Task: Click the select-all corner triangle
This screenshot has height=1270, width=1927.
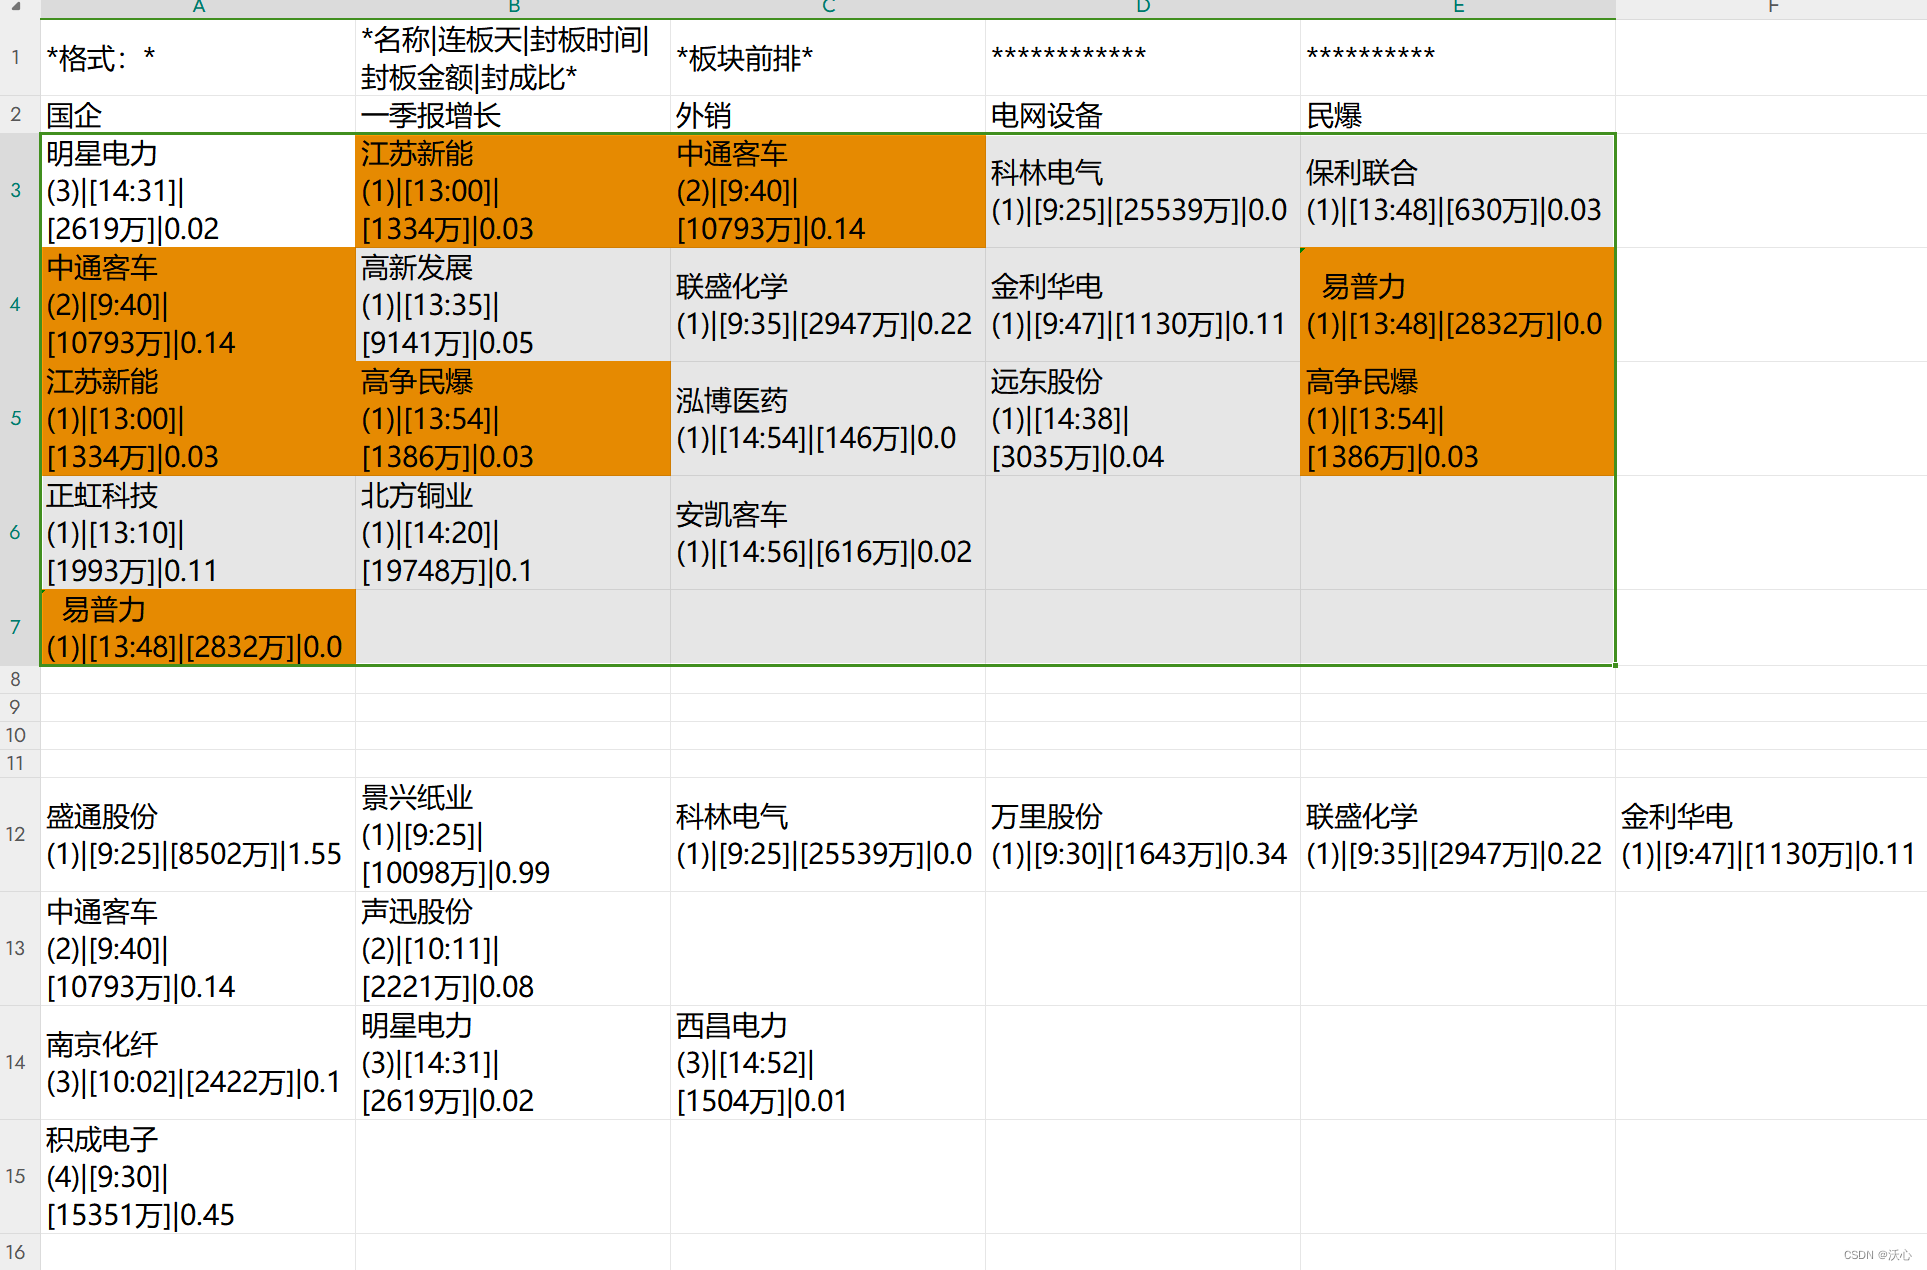Action: point(16,7)
